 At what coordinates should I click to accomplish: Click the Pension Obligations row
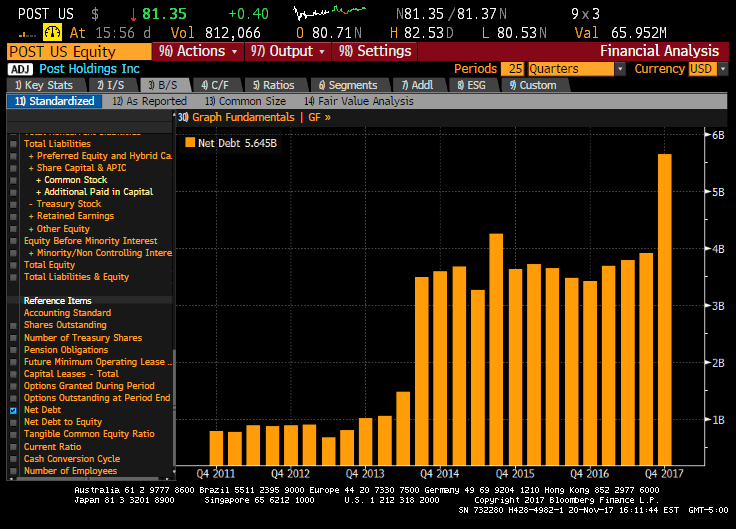click(66, 350)
